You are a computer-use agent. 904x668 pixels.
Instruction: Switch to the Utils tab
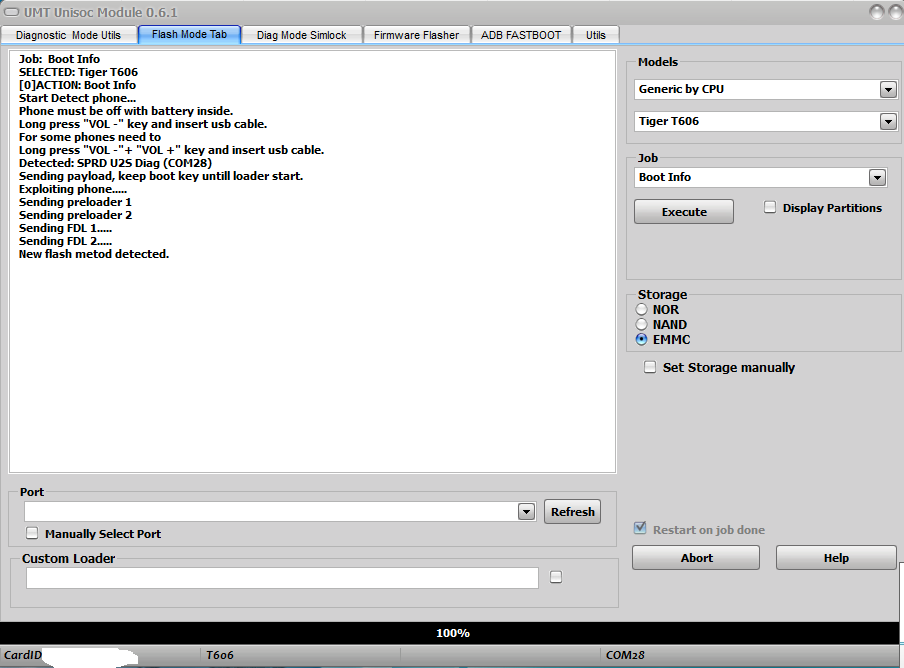596,35
